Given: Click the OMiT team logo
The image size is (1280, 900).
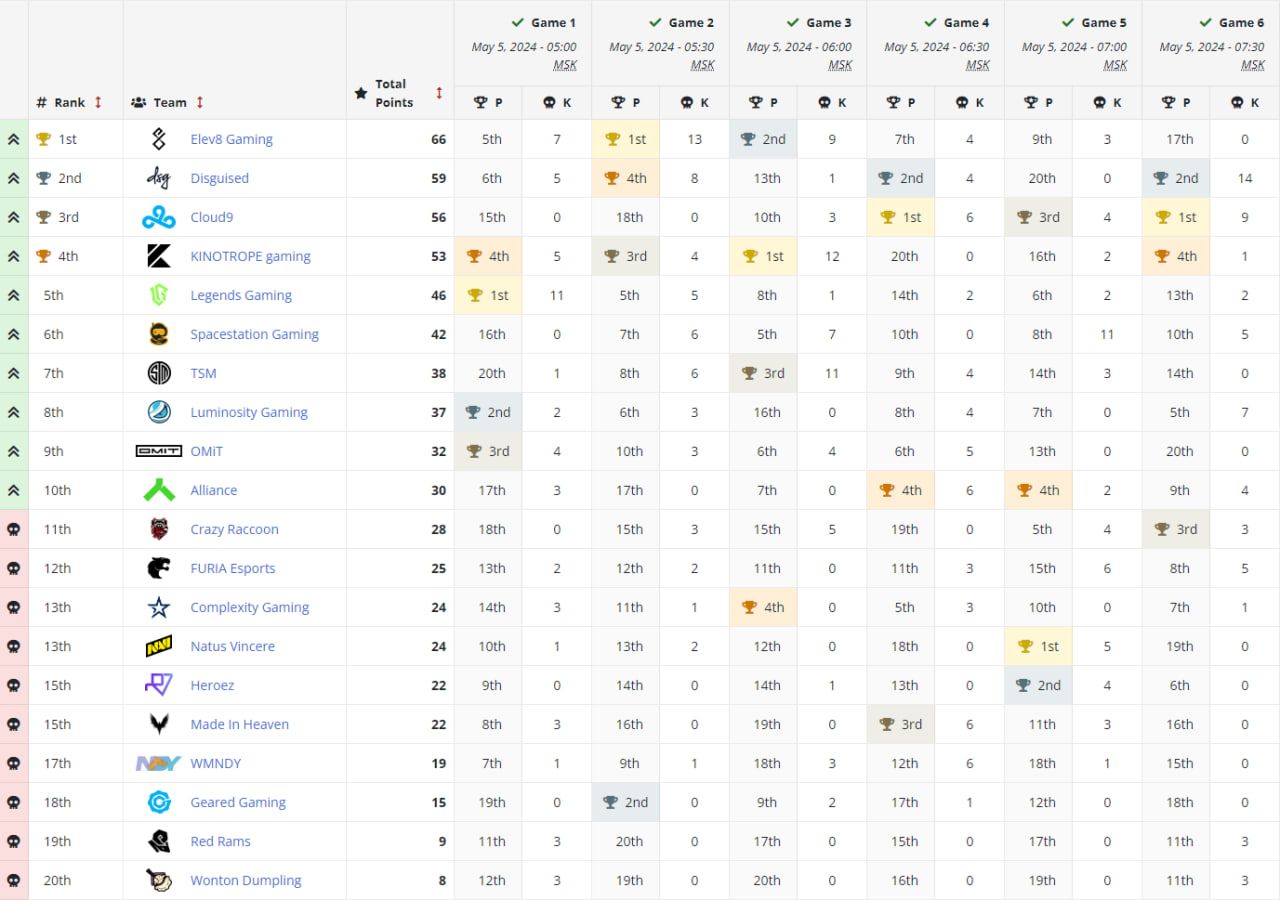Looking at the screenshot, I should [158, 451].
